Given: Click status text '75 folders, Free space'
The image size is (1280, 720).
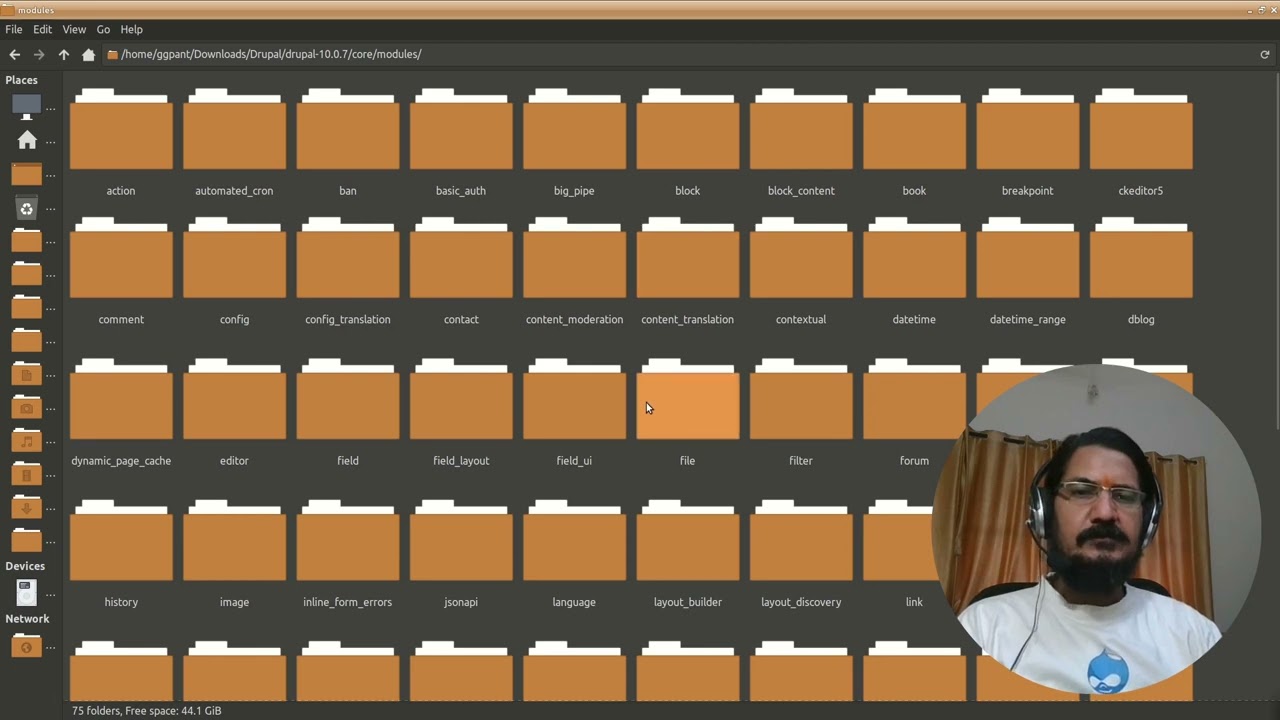Looking at the screenshot, I should [x=147, y=711].
